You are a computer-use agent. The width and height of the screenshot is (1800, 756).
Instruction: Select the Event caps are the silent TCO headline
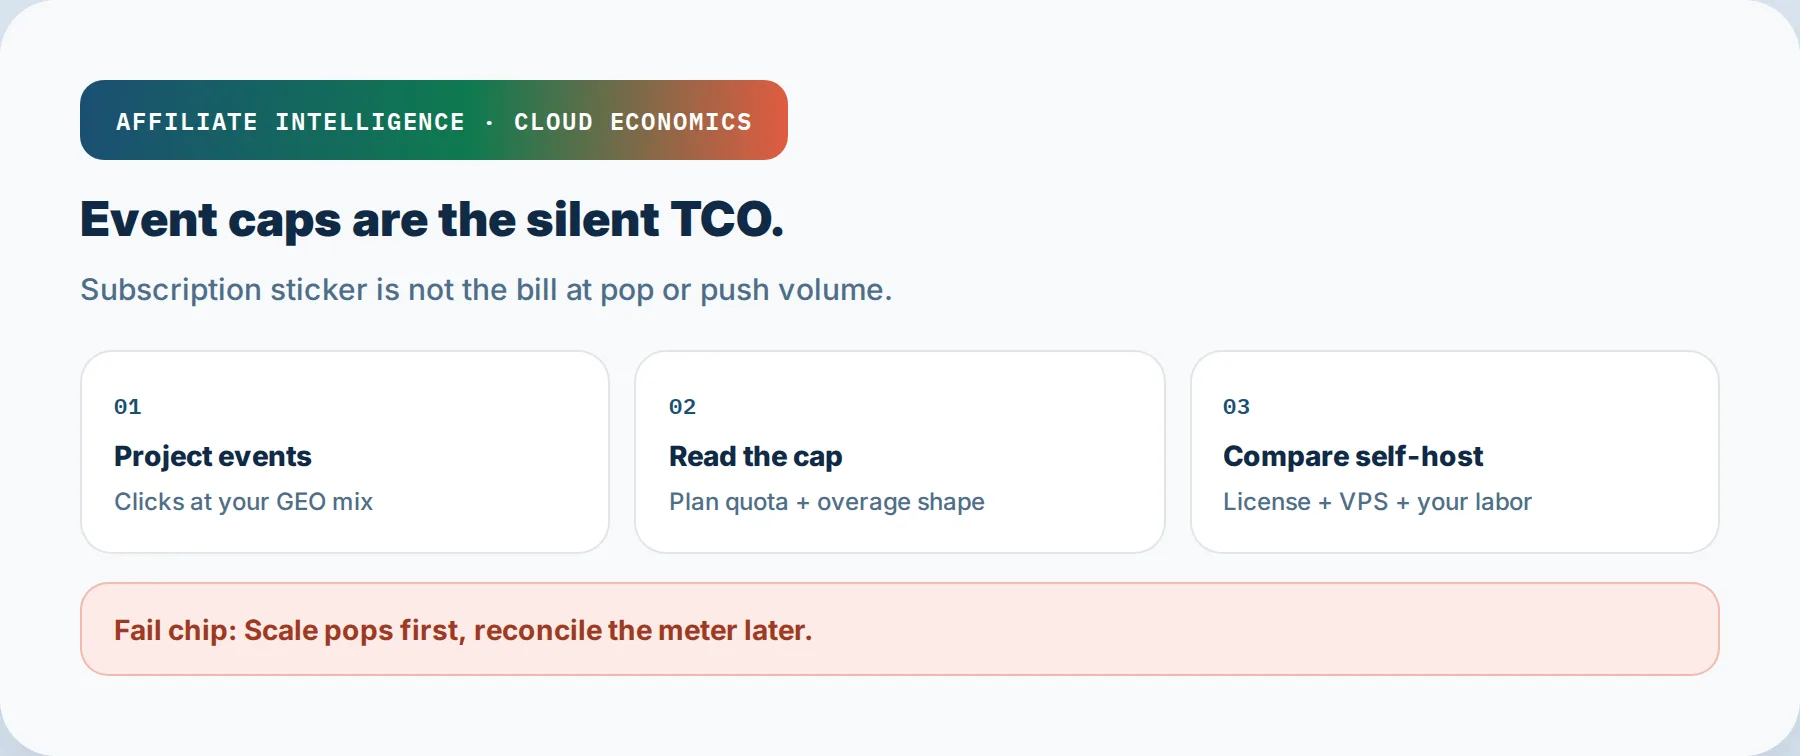point(432,220)
